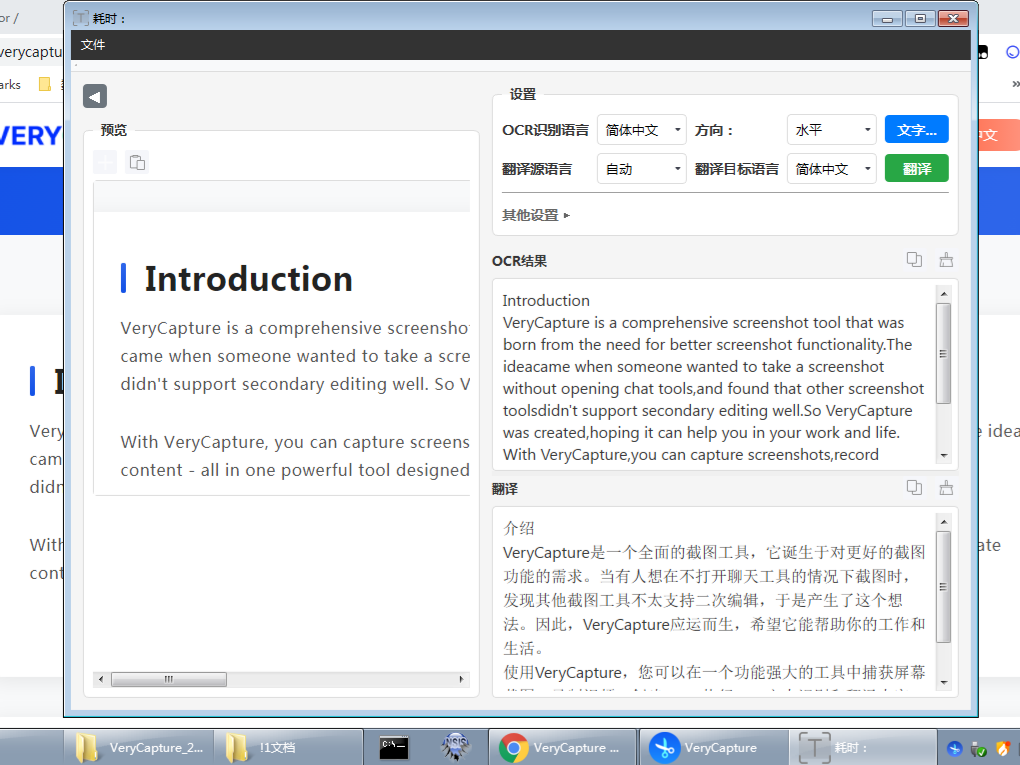The width and height of the screenshot is (1020, 765).
Task: Click the orange shield tray icon
Action: tap(1002, 749)
